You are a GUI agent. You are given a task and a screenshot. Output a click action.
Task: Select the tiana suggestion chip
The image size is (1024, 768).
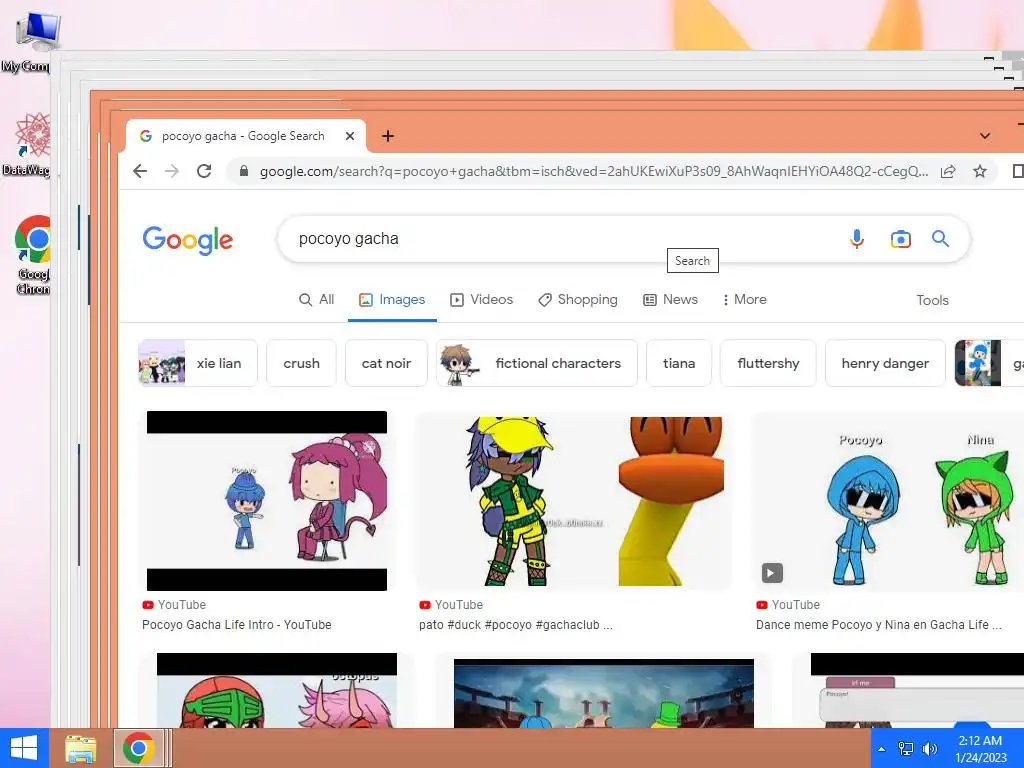[679, 363]
